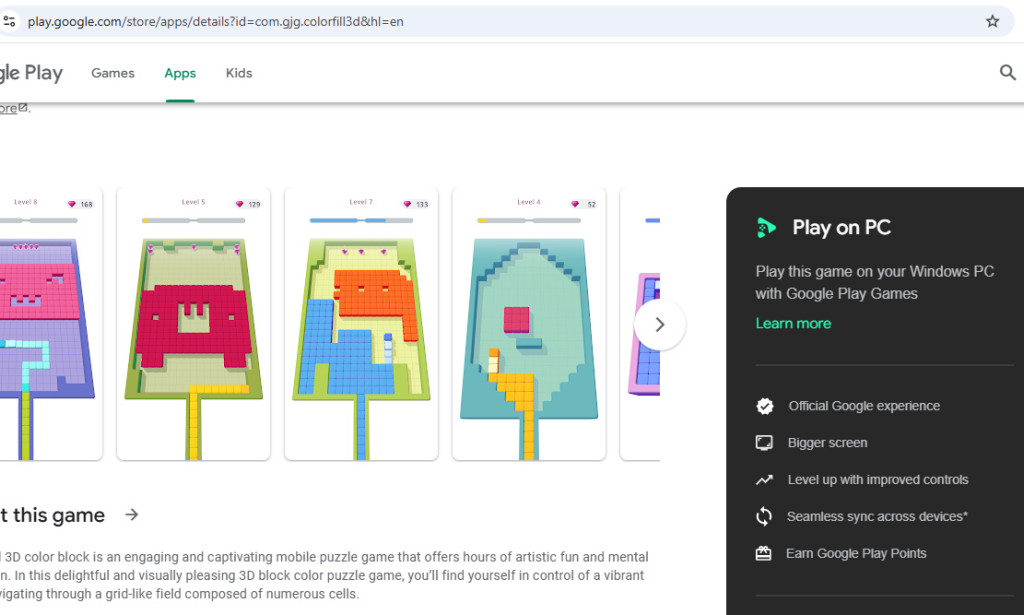Viewport: 1024px width, 615px height.
Task: Click the Google Play logo text
Action: [x=31, y=72]
